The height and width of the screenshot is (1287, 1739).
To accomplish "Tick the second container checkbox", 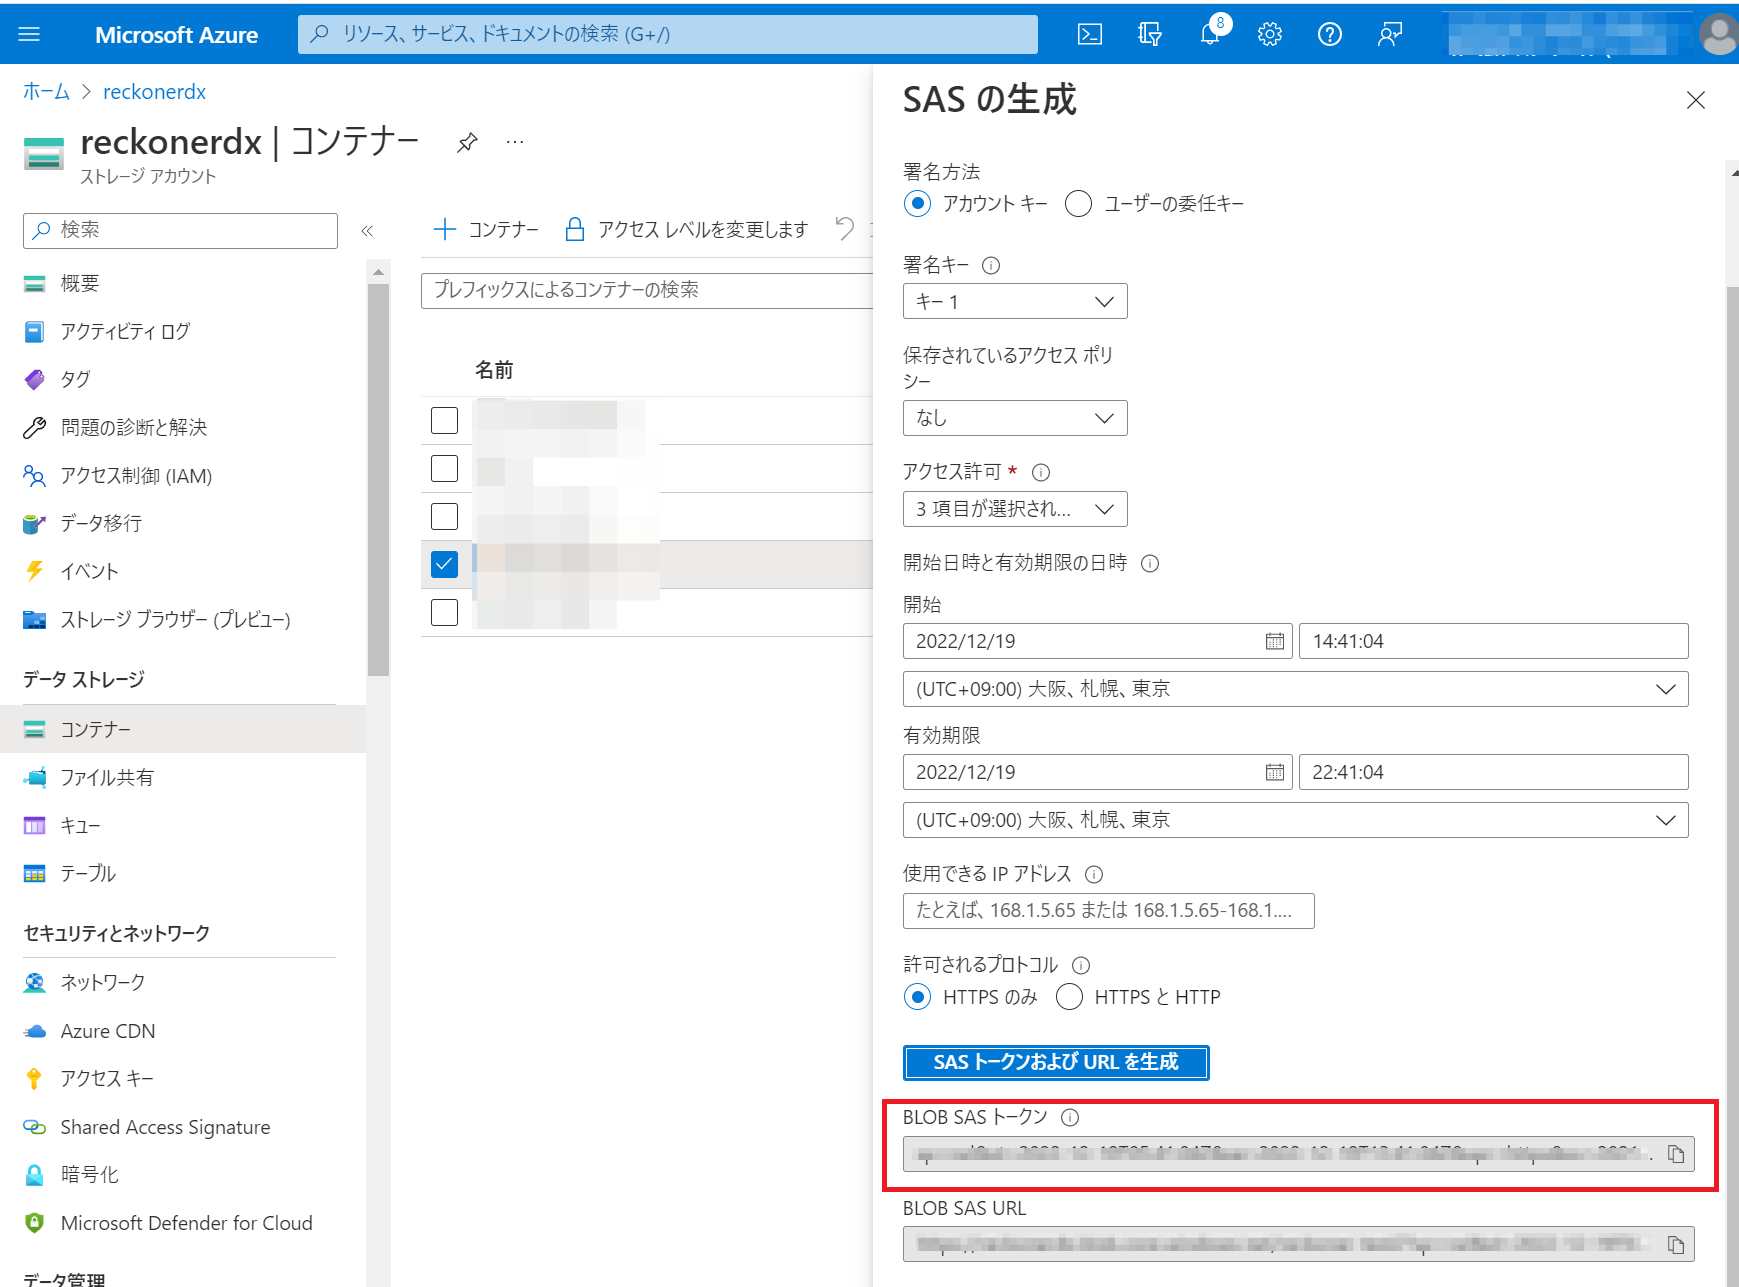I will pyautogui.click(x=444, y=468).
